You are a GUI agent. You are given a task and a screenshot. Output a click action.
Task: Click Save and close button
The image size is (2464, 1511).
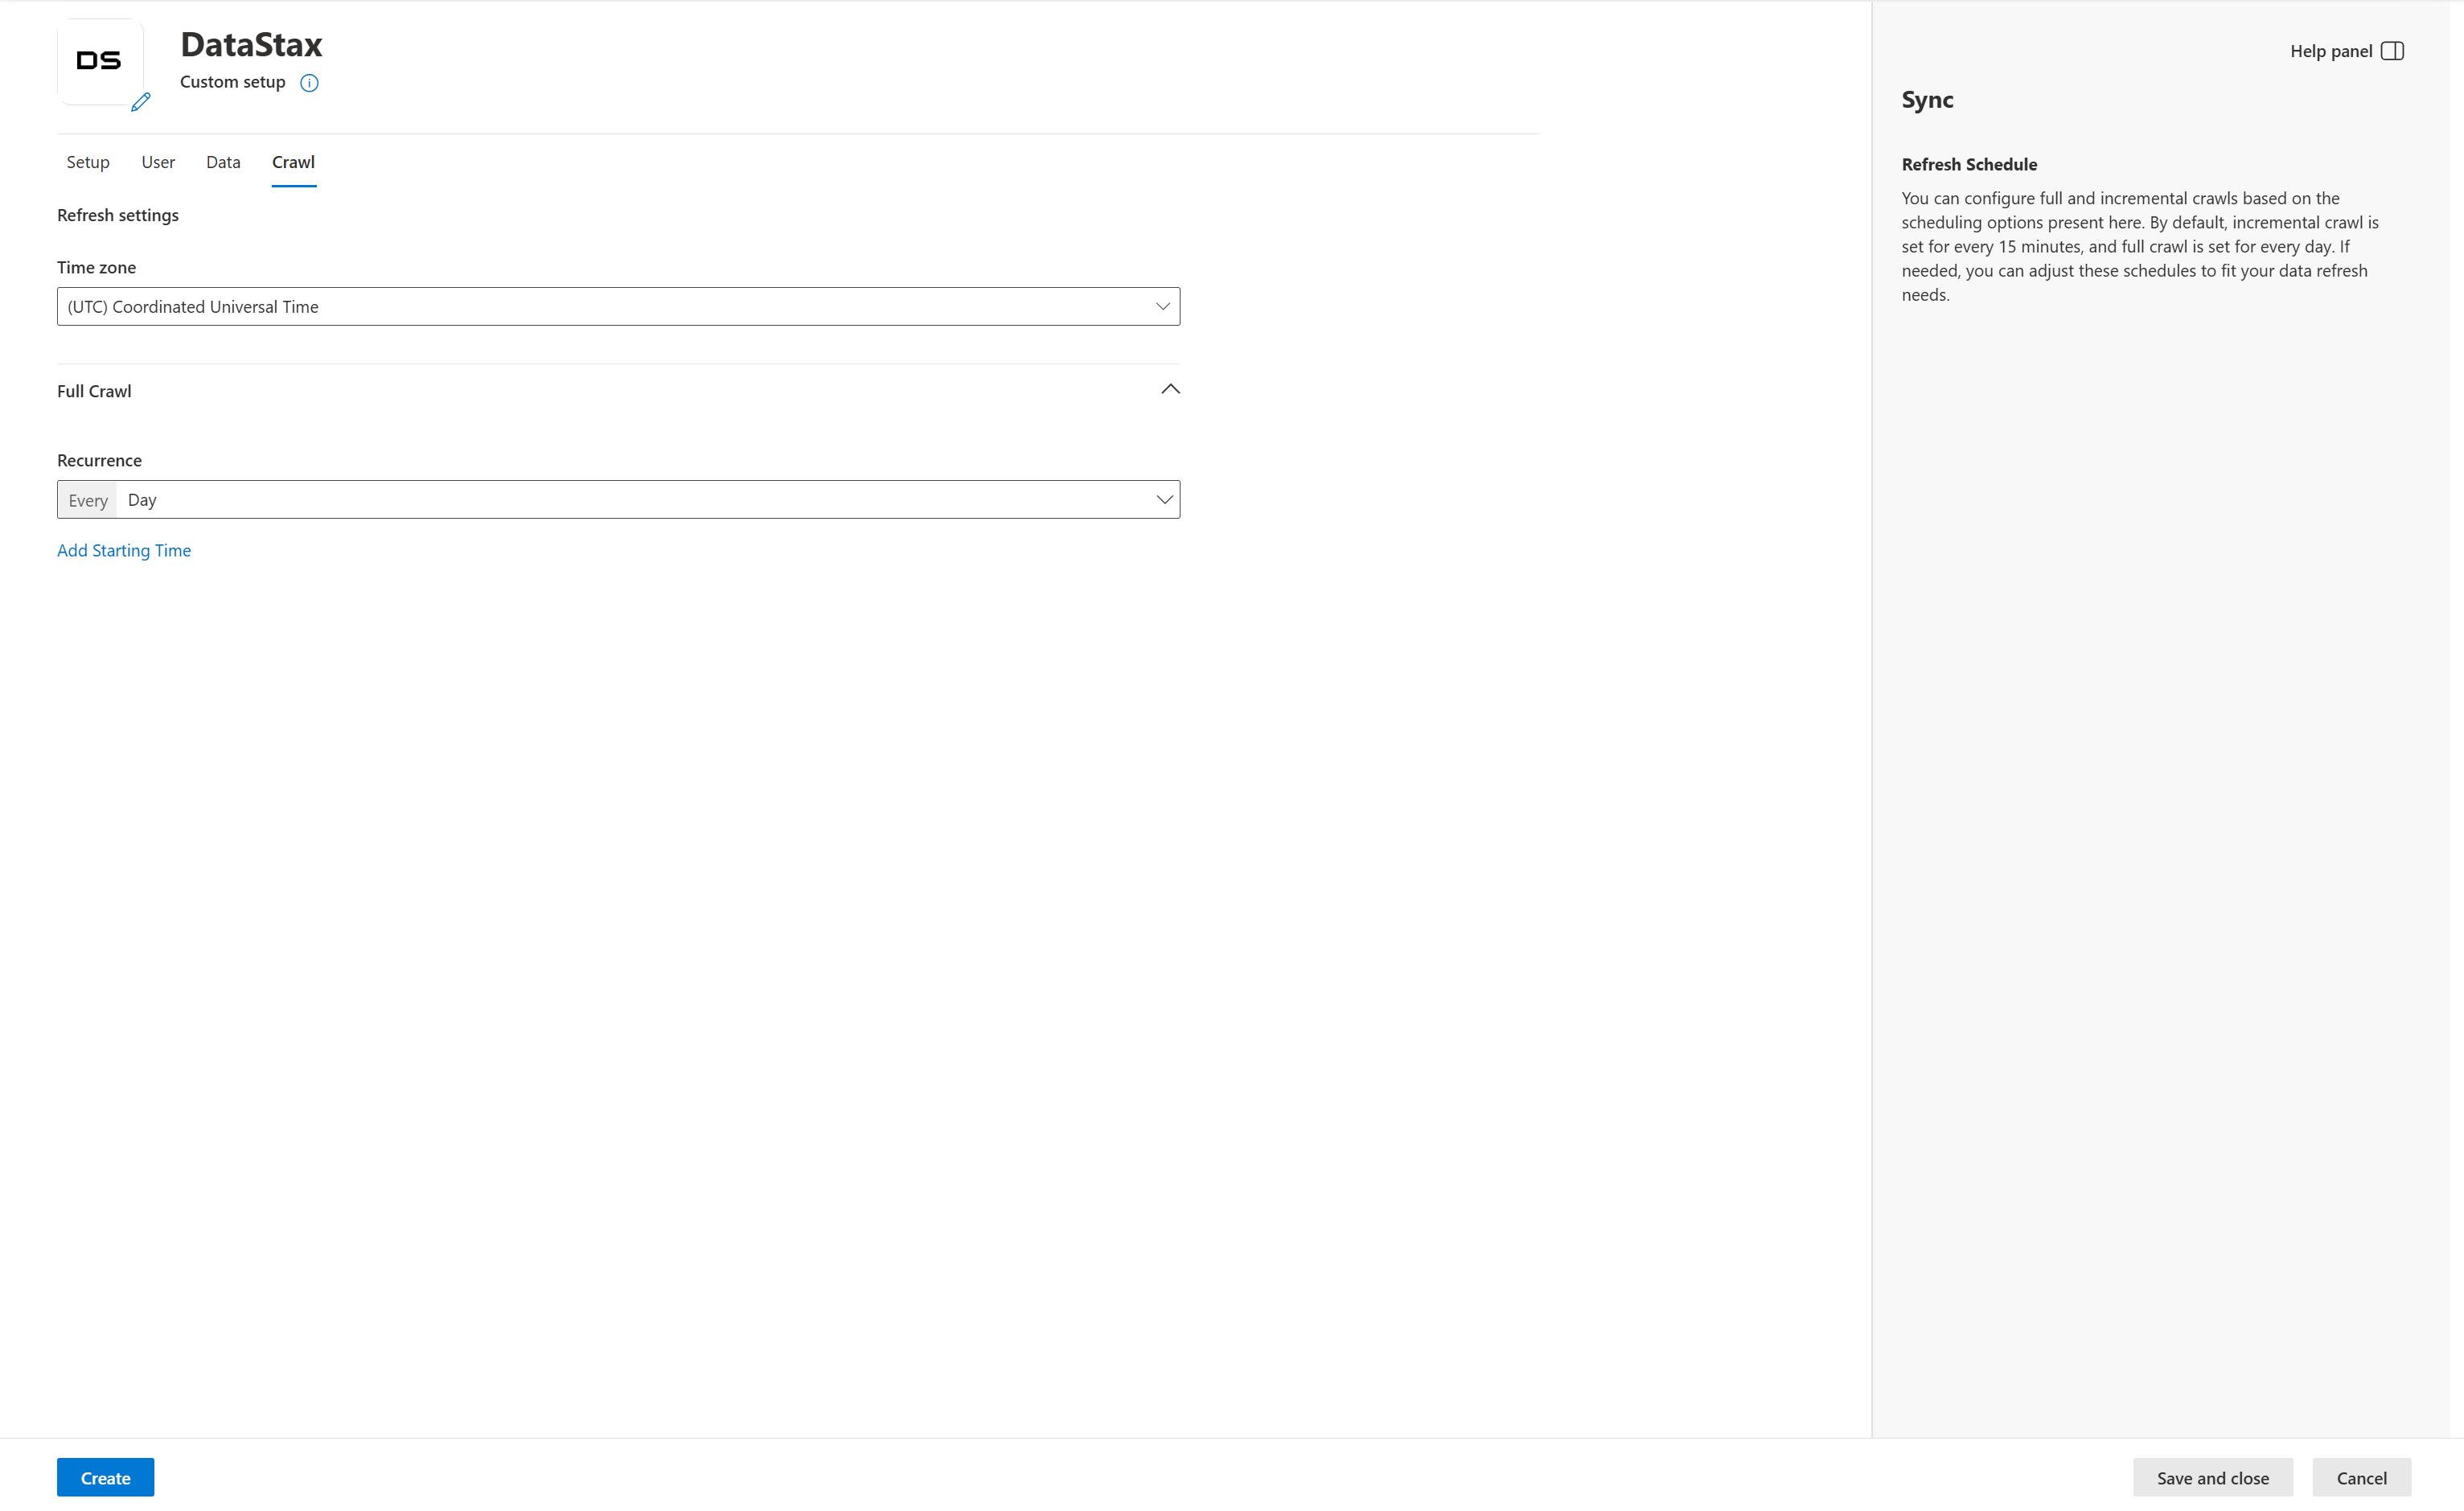pyautogui.click(x=2212, y=1477)
